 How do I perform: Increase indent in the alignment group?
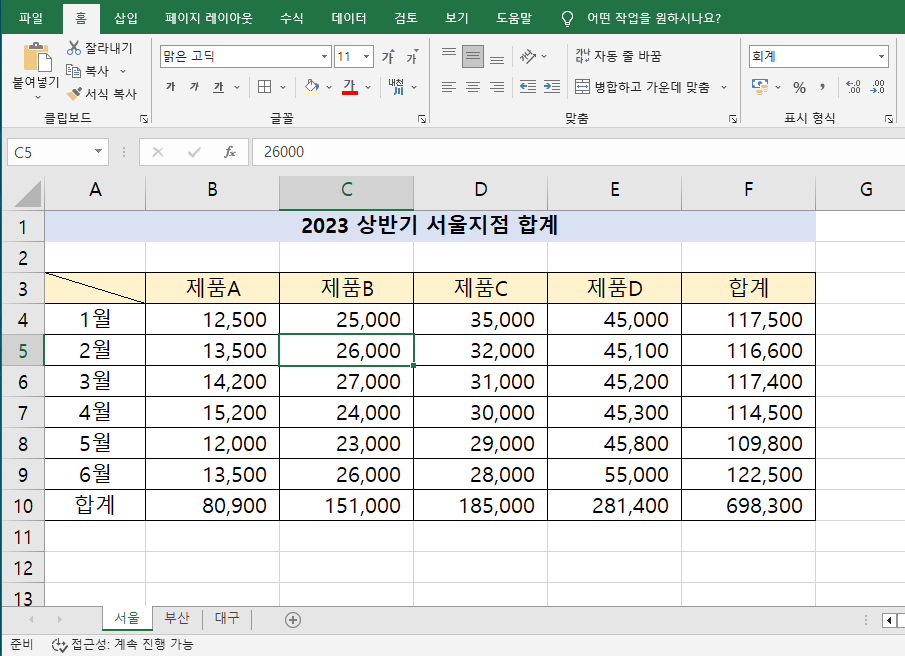pyautogui.click(x=552, y=87)
